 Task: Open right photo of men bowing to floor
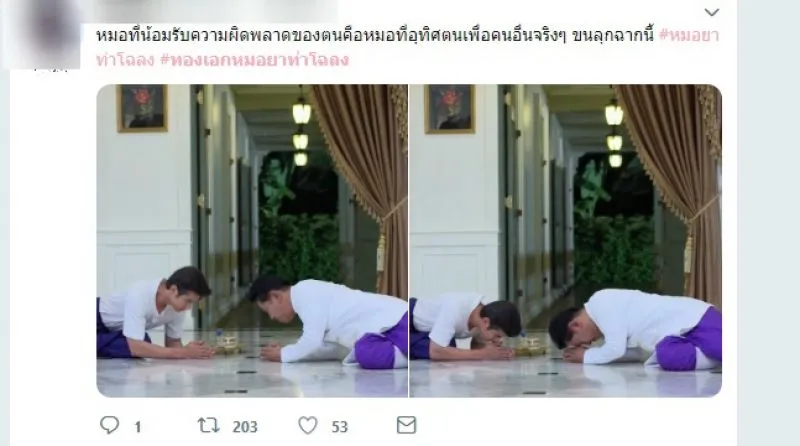point(566,240)
